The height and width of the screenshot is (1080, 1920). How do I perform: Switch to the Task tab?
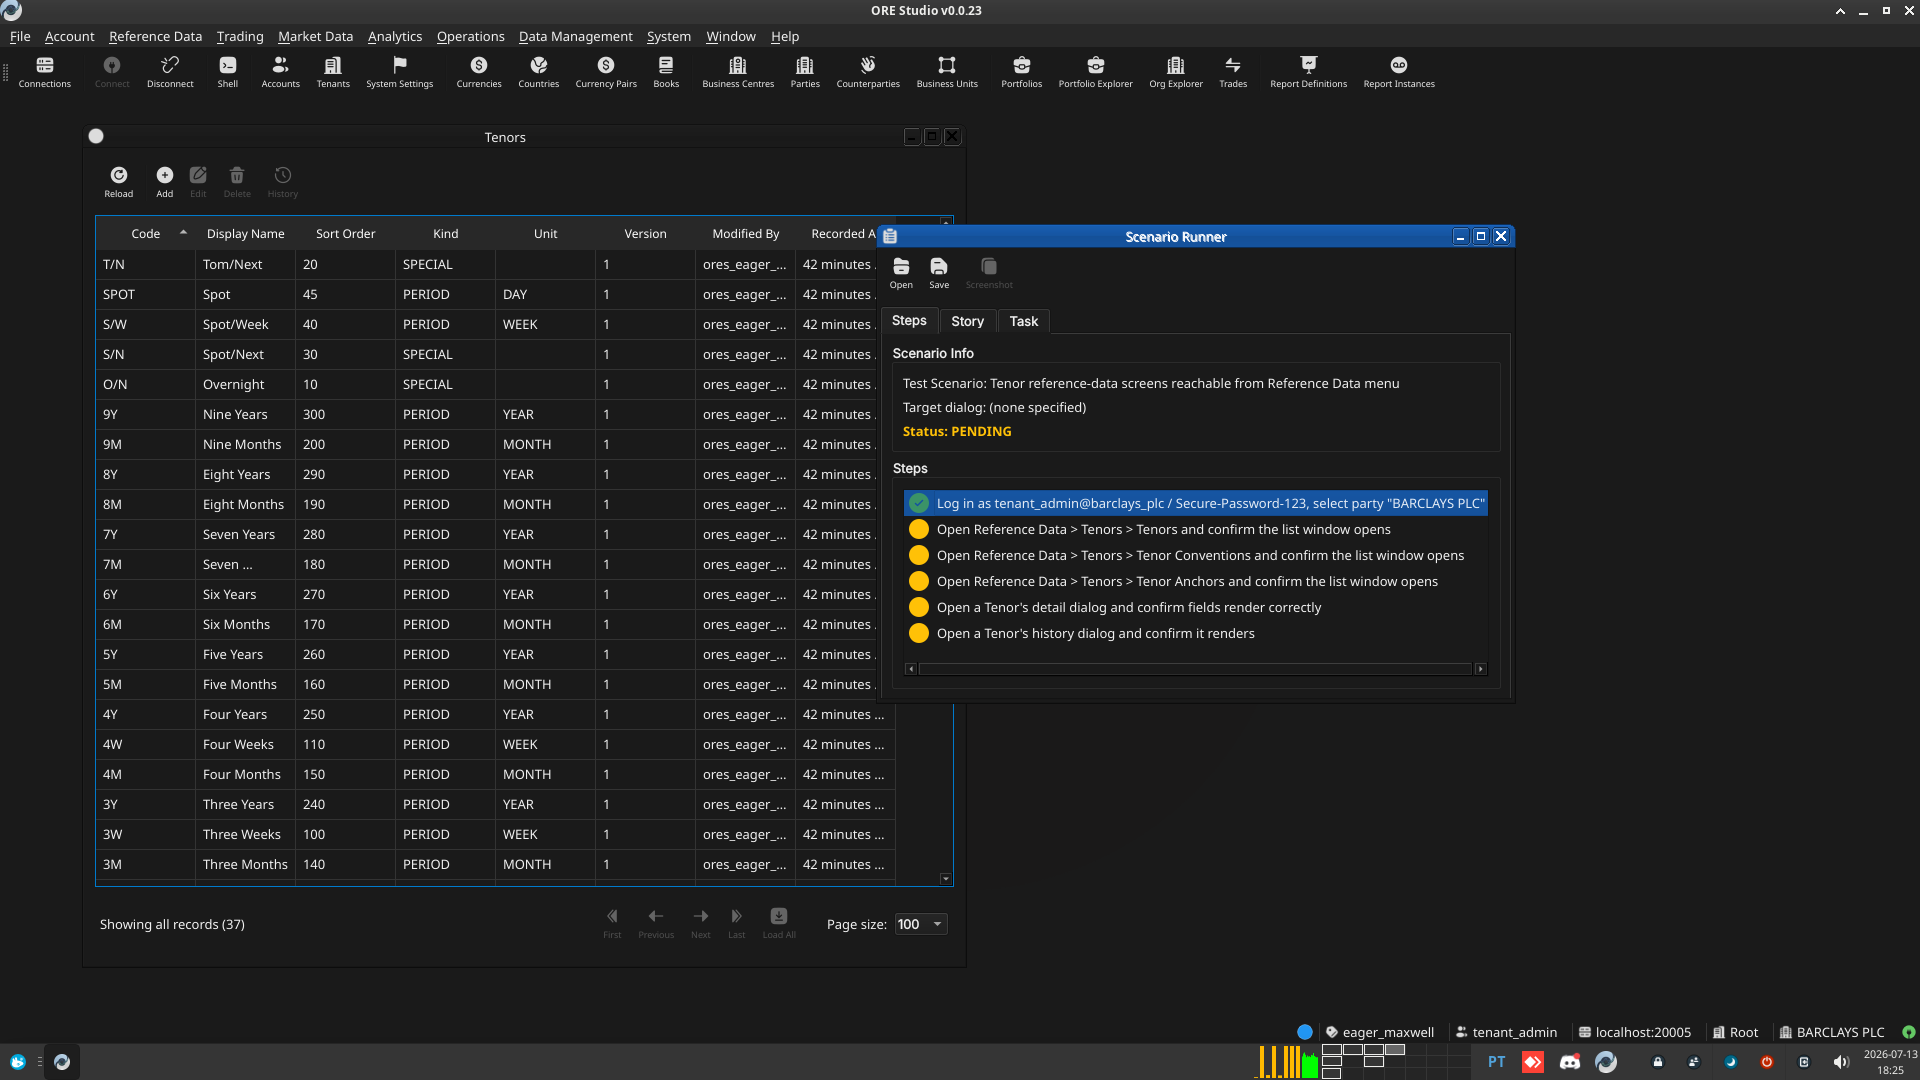pyautogui.click(x=1023, y=321)
